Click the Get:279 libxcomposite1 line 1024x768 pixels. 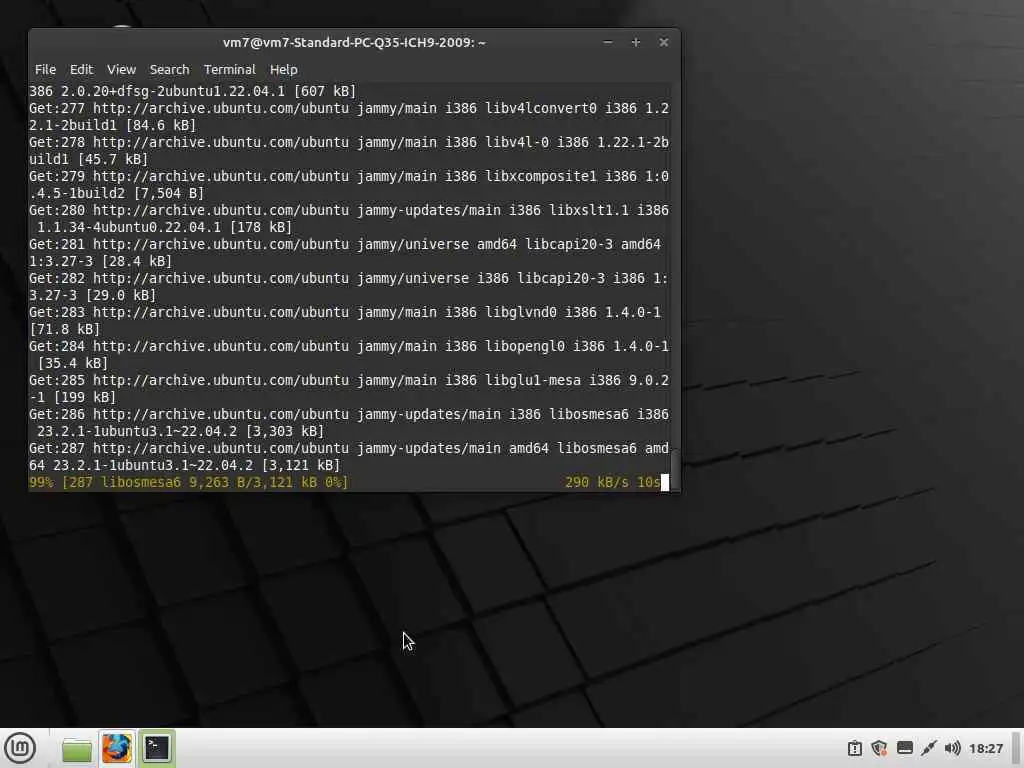tap(349, 184)
